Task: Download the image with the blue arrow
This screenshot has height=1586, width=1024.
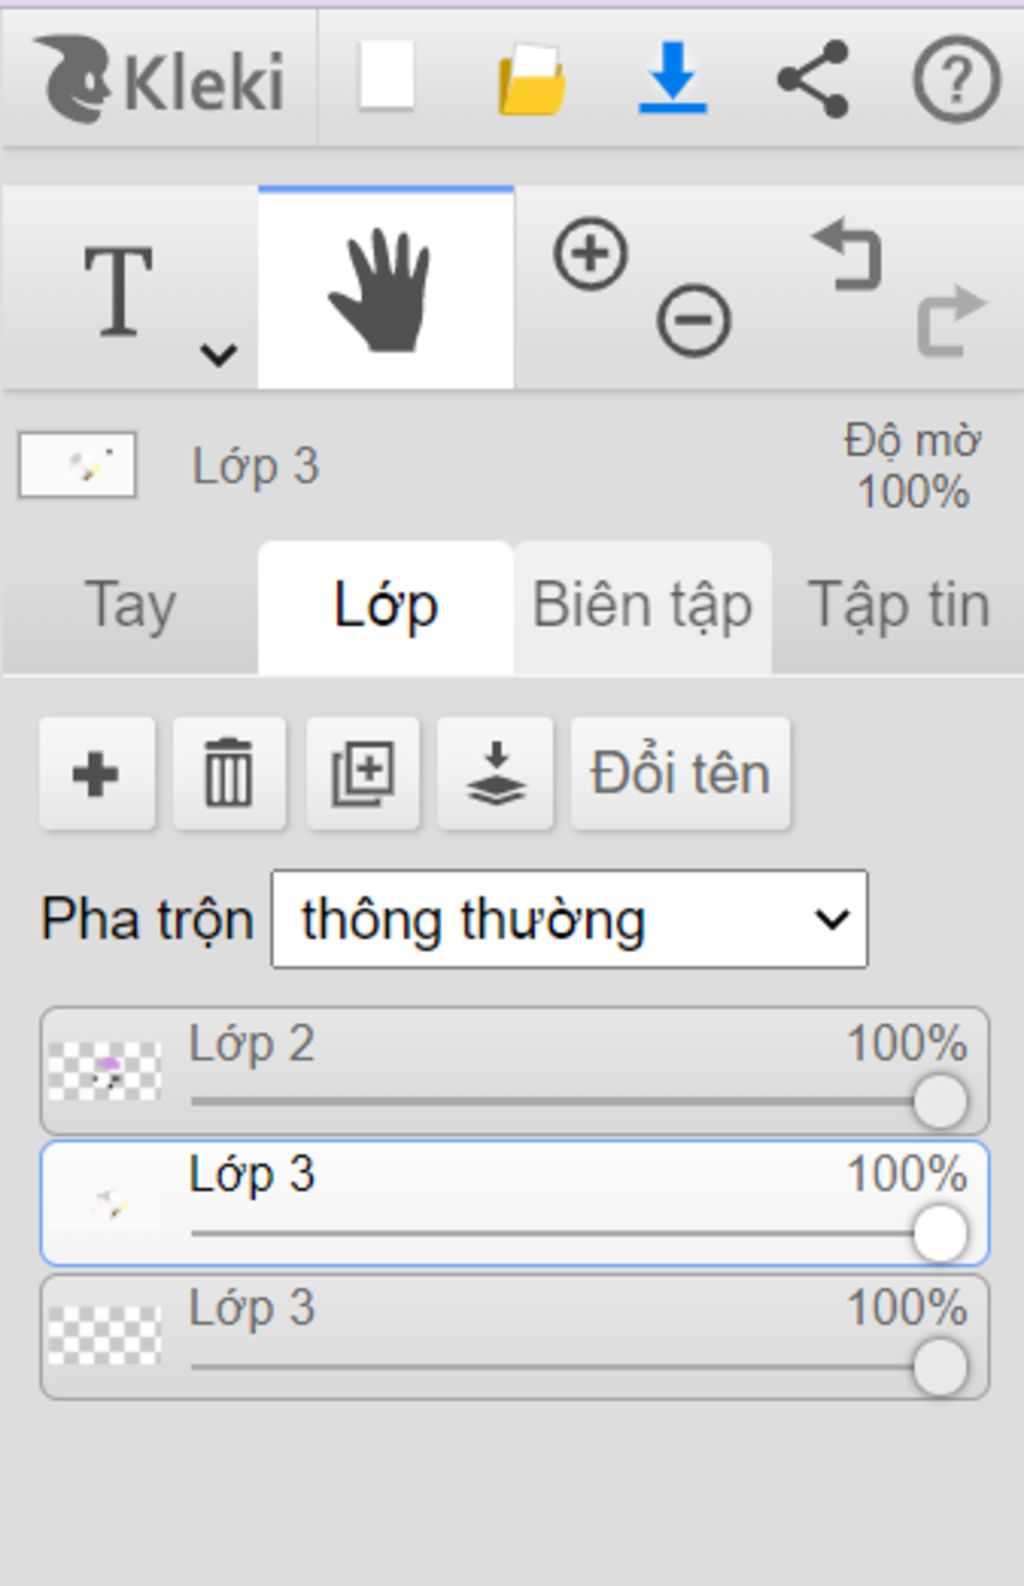Action: [672, 78]
